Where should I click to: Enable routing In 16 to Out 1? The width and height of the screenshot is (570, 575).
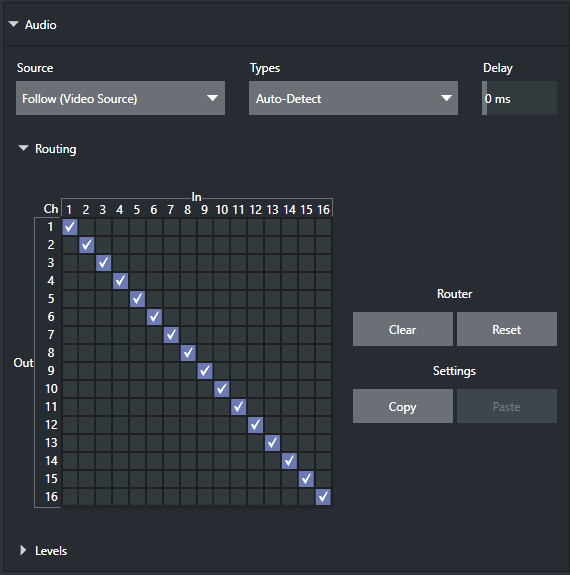point(323,227)
